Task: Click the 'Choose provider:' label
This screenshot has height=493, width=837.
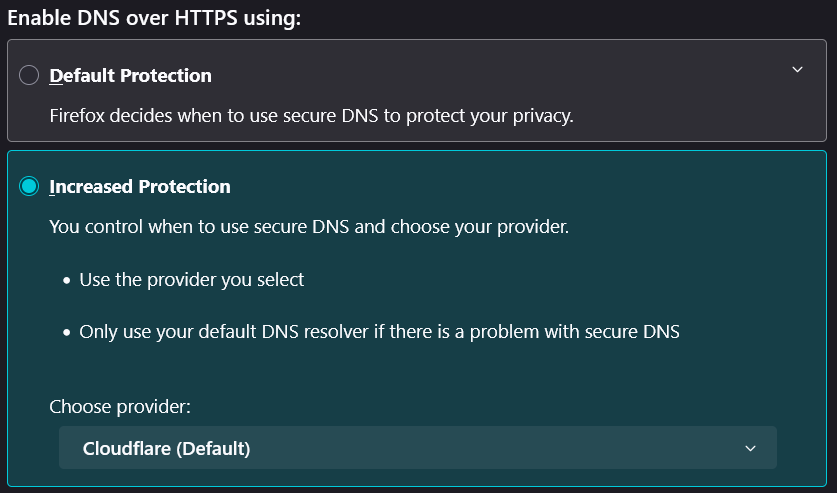Action: point(119,407)
